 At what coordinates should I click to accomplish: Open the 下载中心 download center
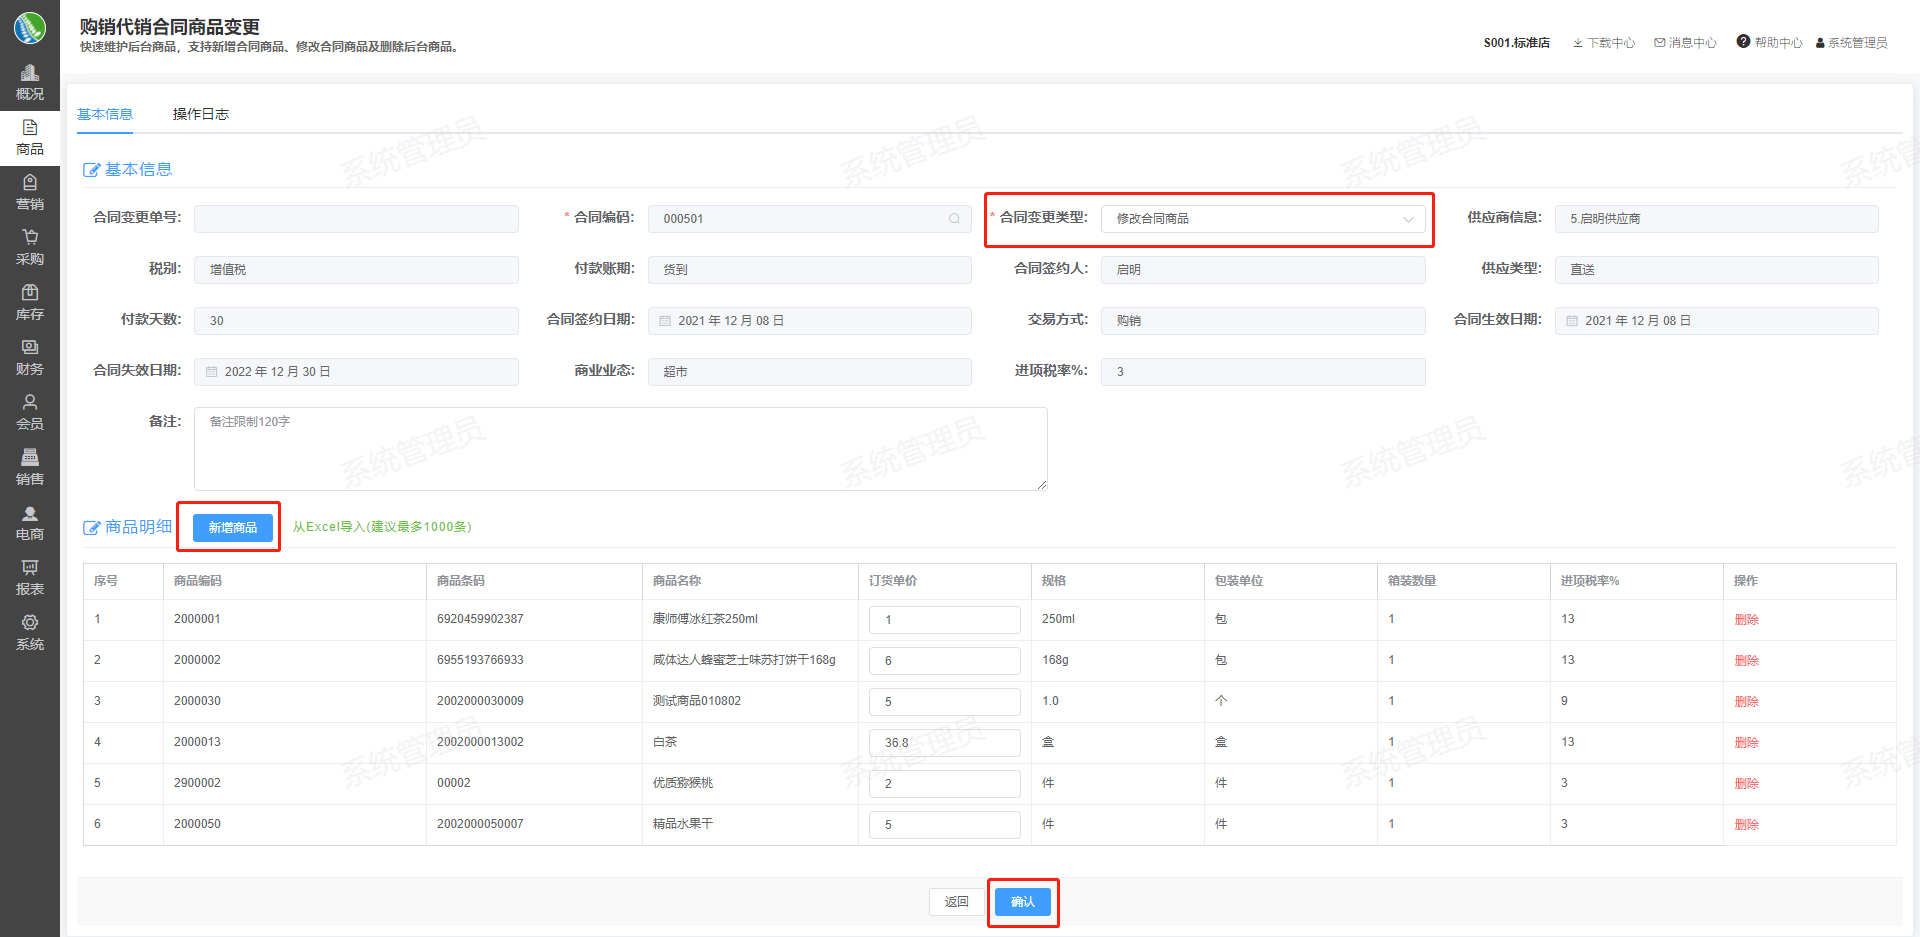[1604, 43]
